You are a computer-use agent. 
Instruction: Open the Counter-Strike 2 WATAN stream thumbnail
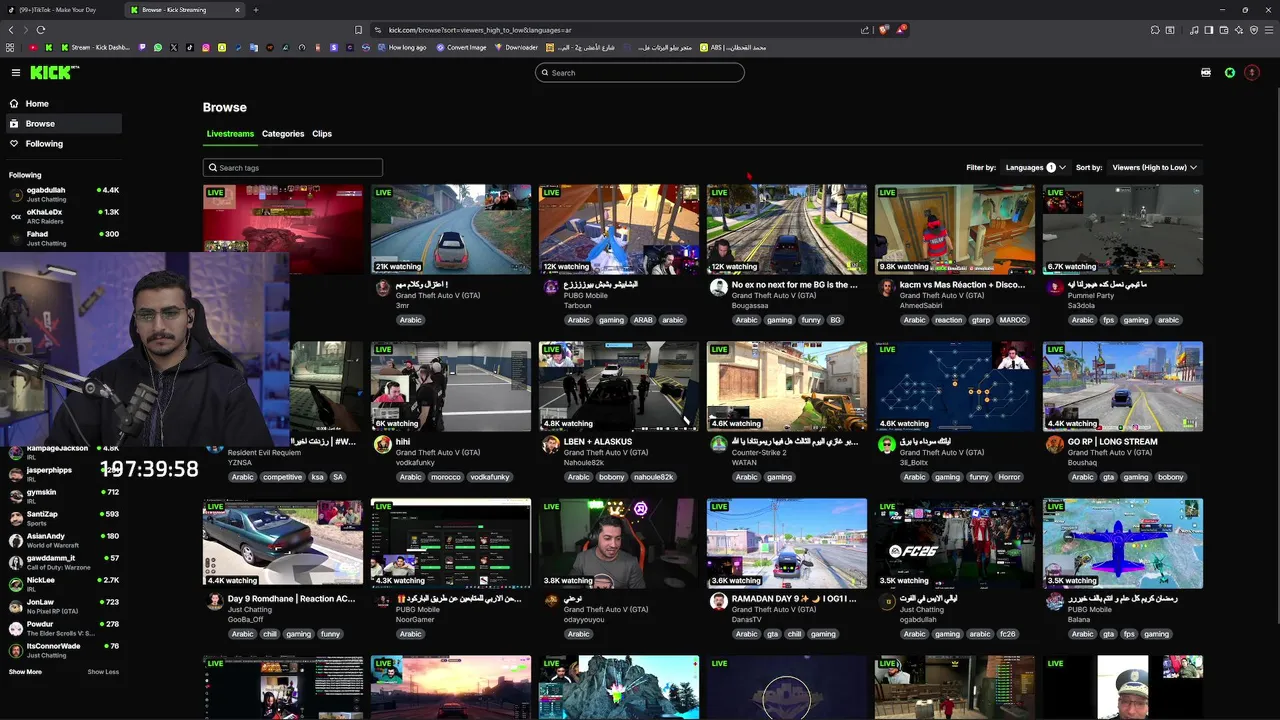pyautogui.click(x=787, y=386)
